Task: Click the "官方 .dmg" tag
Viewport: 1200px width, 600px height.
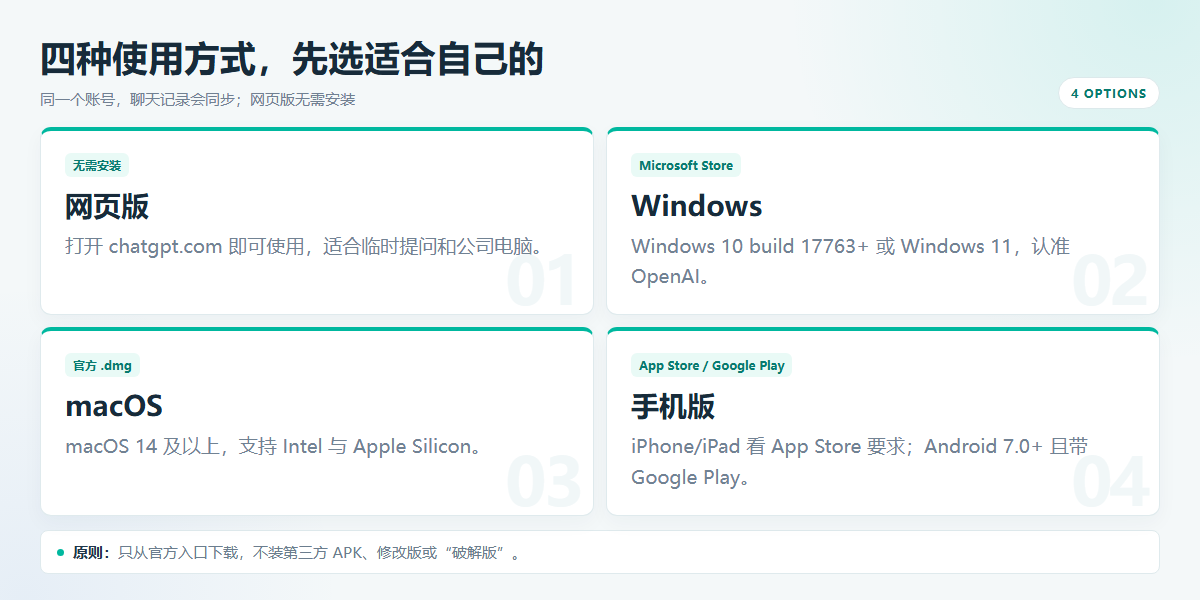Action: (x=102, y=366)
